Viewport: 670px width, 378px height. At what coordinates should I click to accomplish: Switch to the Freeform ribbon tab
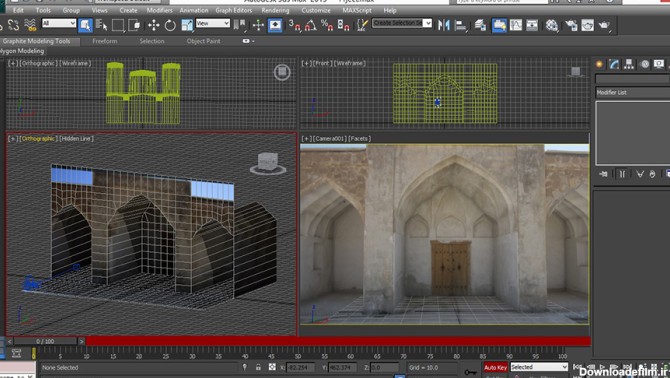(x=105, y=41)
